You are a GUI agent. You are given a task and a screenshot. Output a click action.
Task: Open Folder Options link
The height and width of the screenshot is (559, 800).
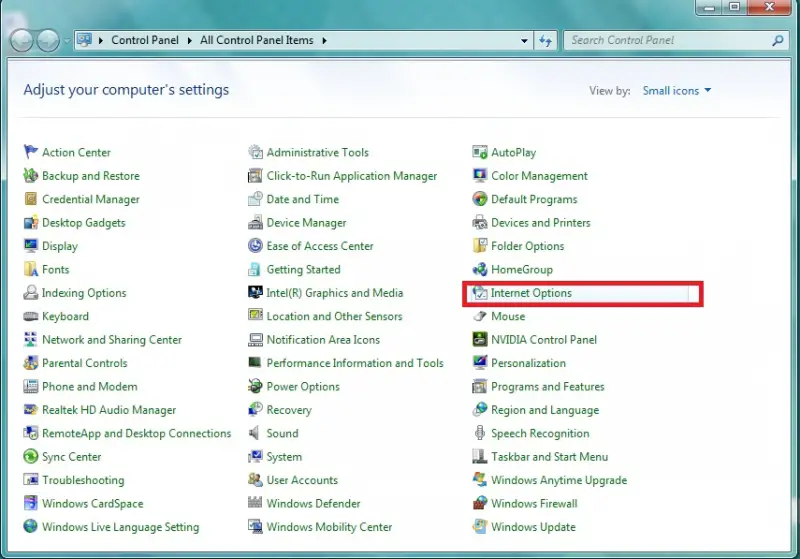pos(528,246)
